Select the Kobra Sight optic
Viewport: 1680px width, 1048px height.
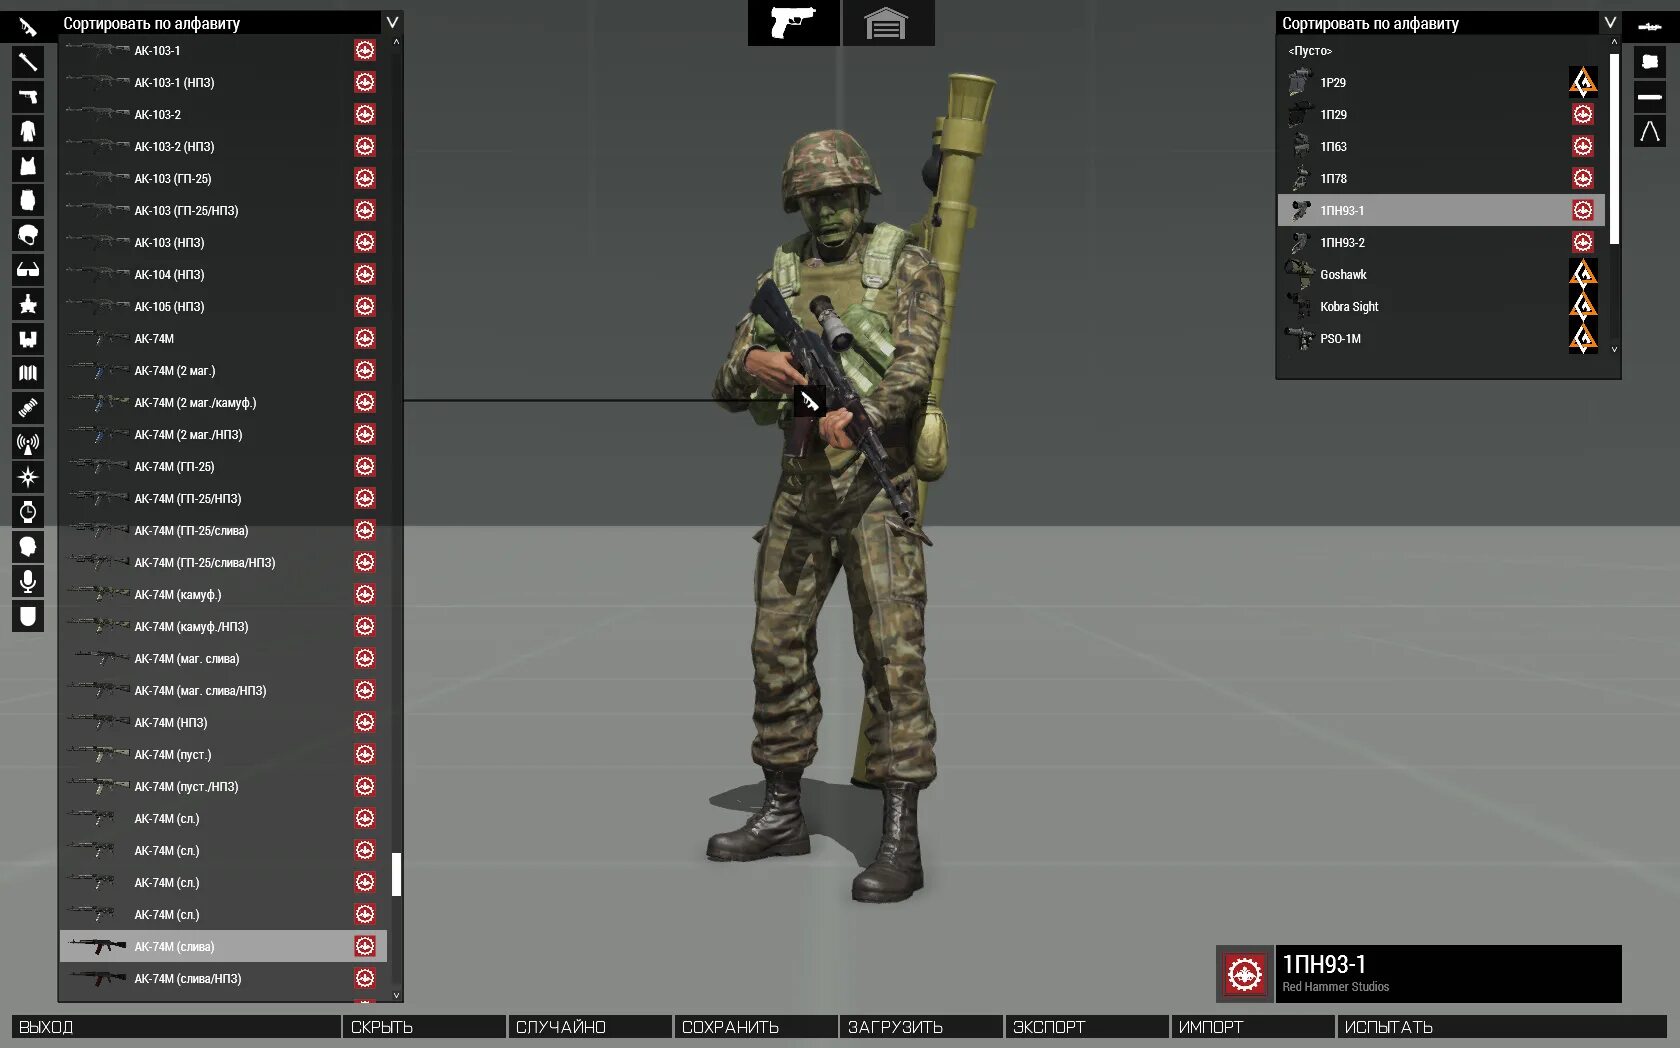(1441, 306)
